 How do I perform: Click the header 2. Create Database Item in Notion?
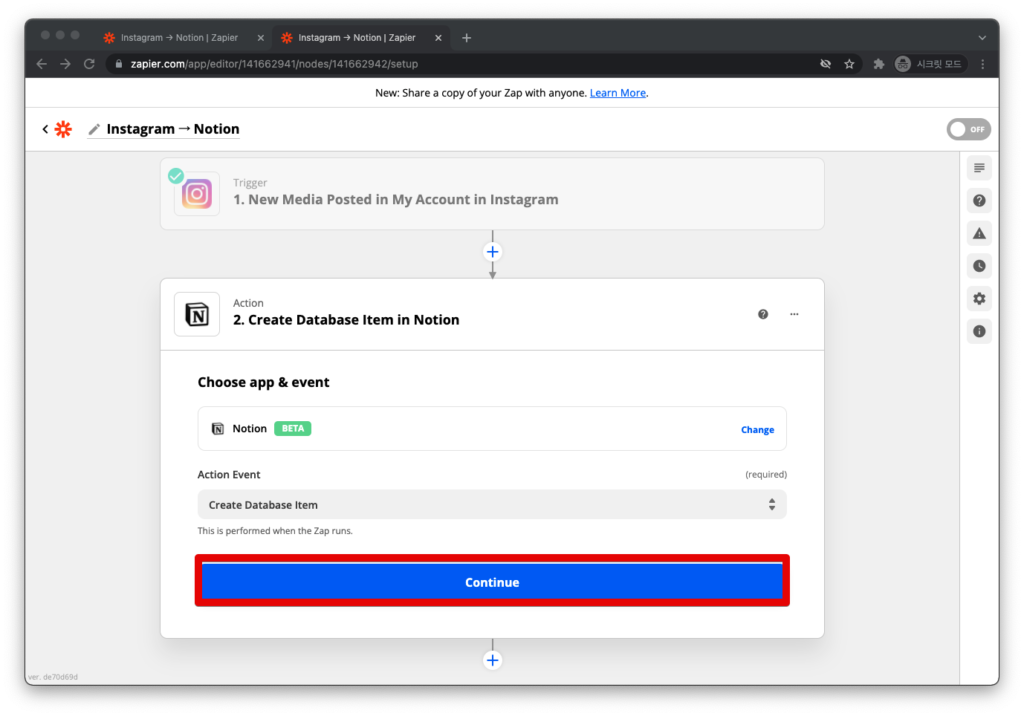tap(346, 319)
